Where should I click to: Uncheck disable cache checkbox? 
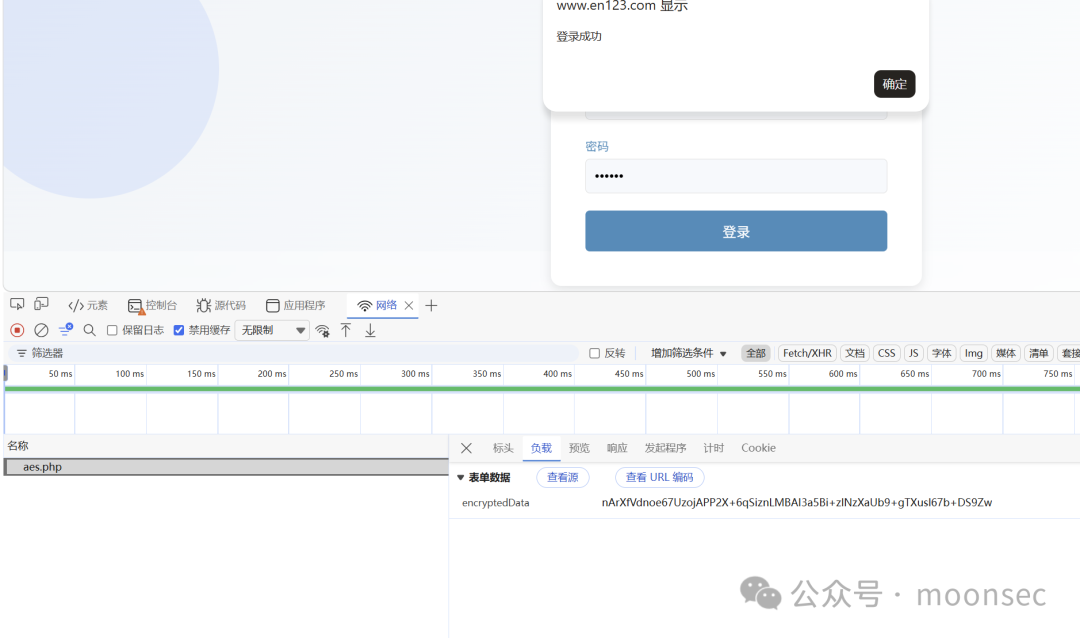(x=179, y=331)
